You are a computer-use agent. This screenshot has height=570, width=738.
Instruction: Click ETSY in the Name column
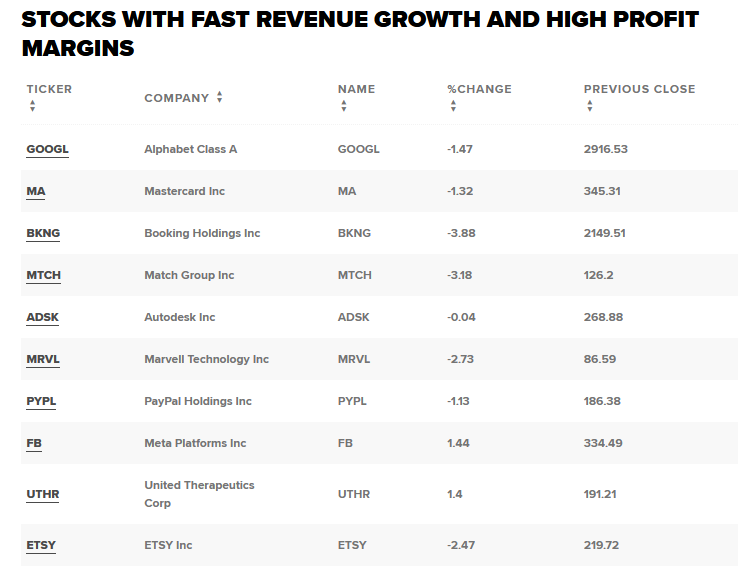coord(352,545)
